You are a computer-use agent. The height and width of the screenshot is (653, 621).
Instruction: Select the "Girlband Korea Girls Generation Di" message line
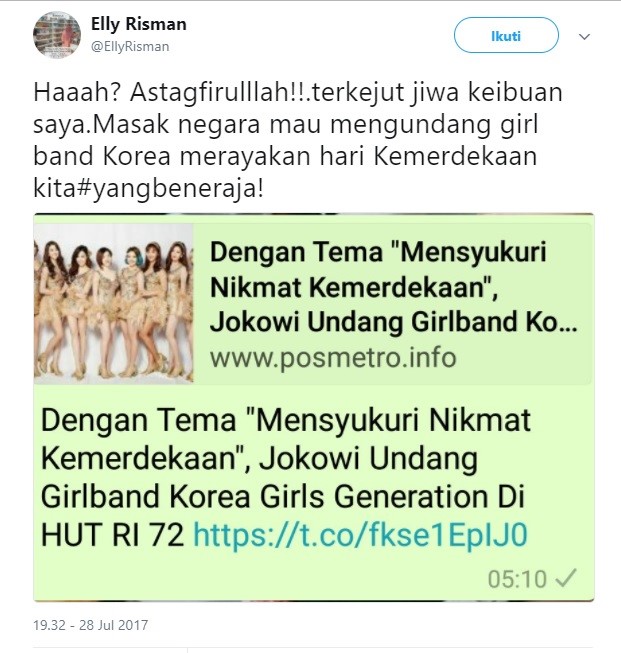(283, 496)
